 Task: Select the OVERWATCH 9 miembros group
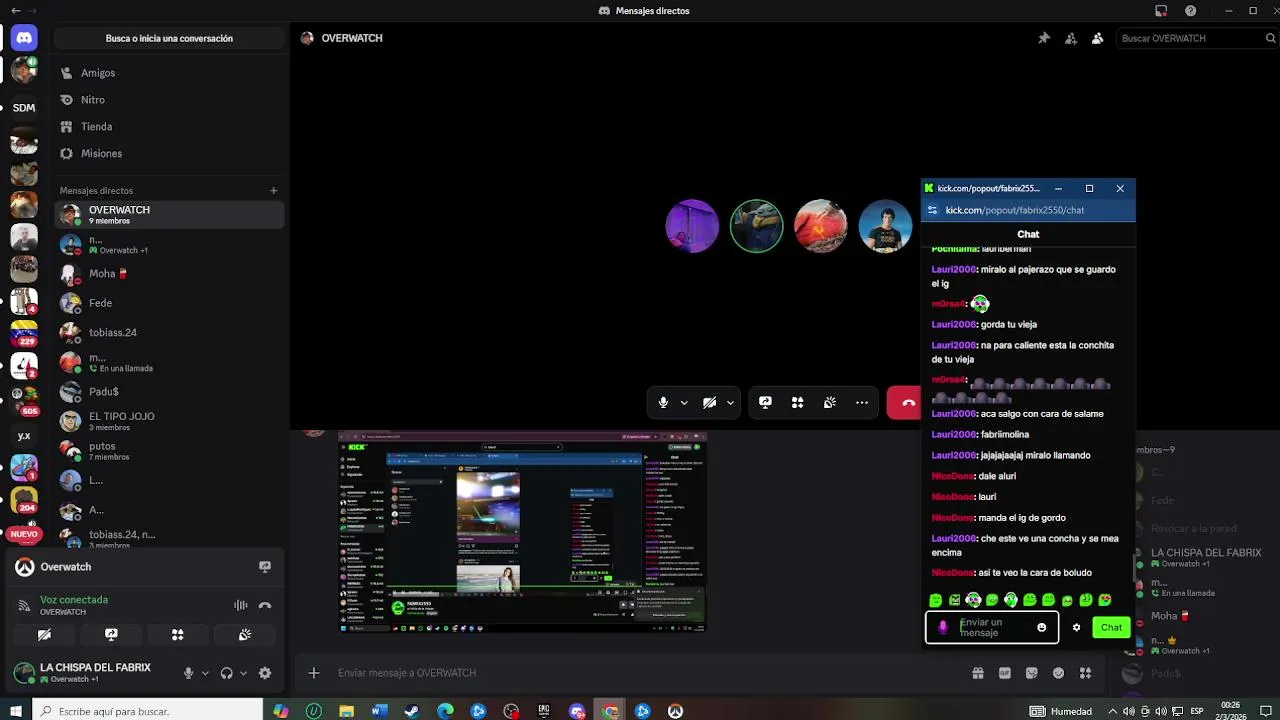click(169, 214)
